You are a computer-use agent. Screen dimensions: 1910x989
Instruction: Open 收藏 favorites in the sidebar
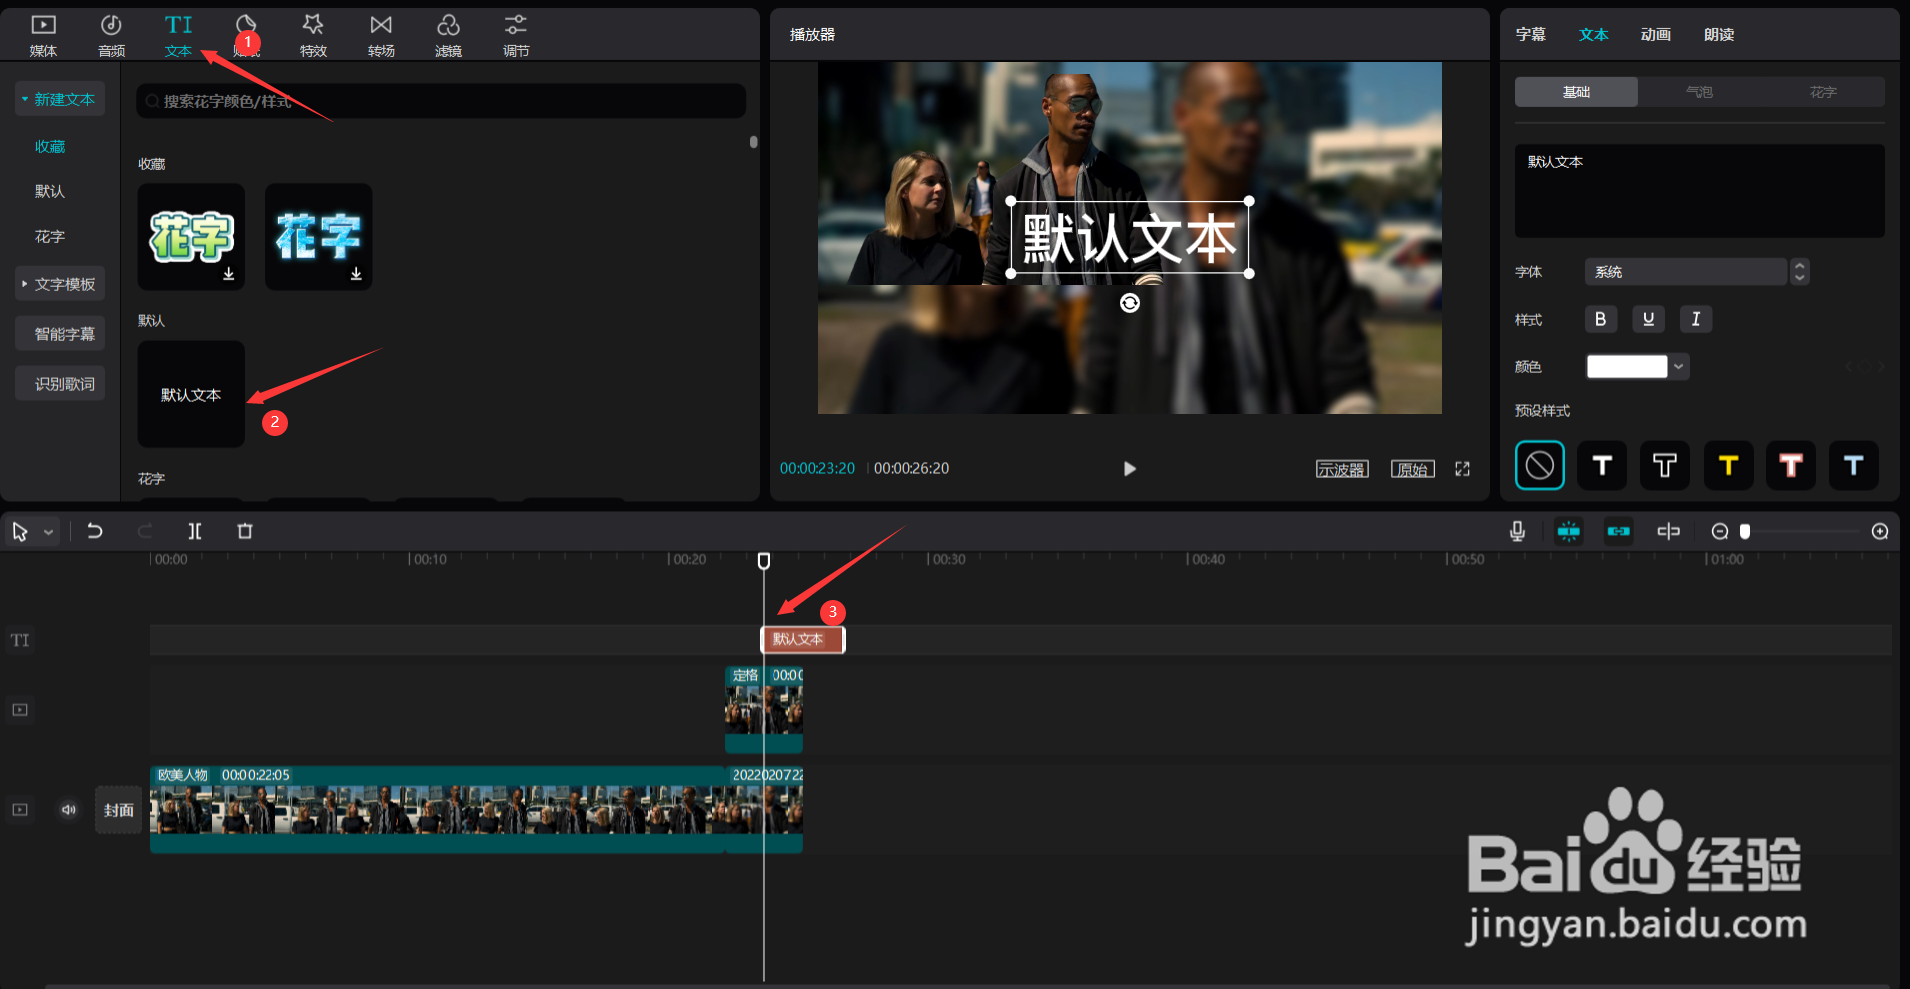(50, 147)
